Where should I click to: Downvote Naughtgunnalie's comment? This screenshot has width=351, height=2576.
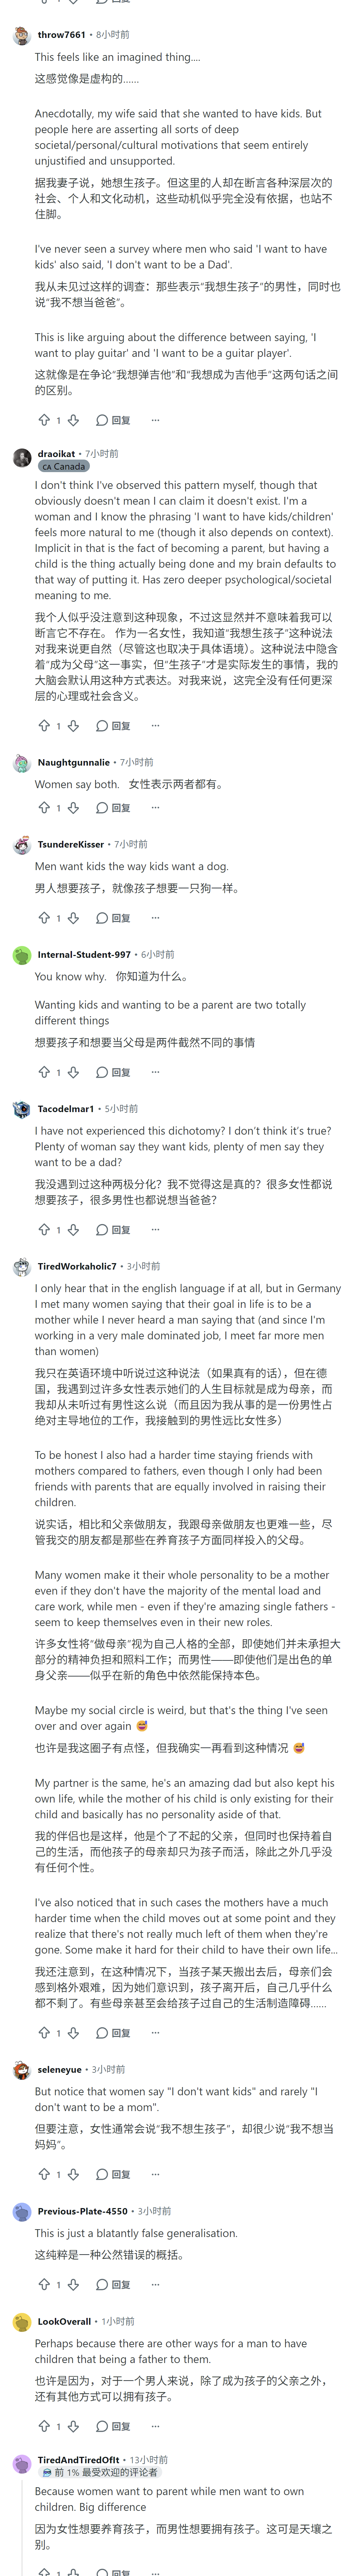73,807
